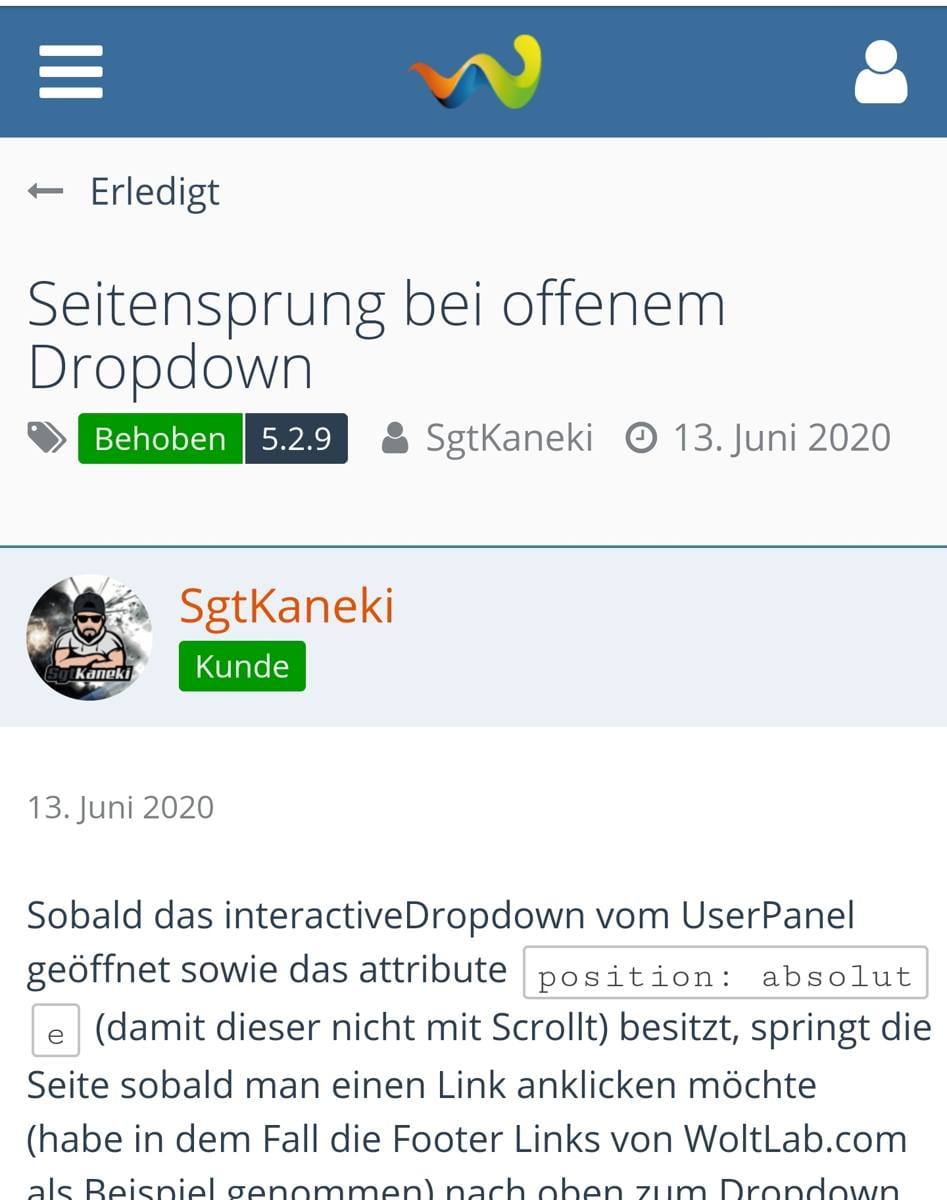The height and width of the screenshot is (1200, 947).
Task: Click the thread title Seitensprung bei offenem Dropdown
Action: coord(375,335)
